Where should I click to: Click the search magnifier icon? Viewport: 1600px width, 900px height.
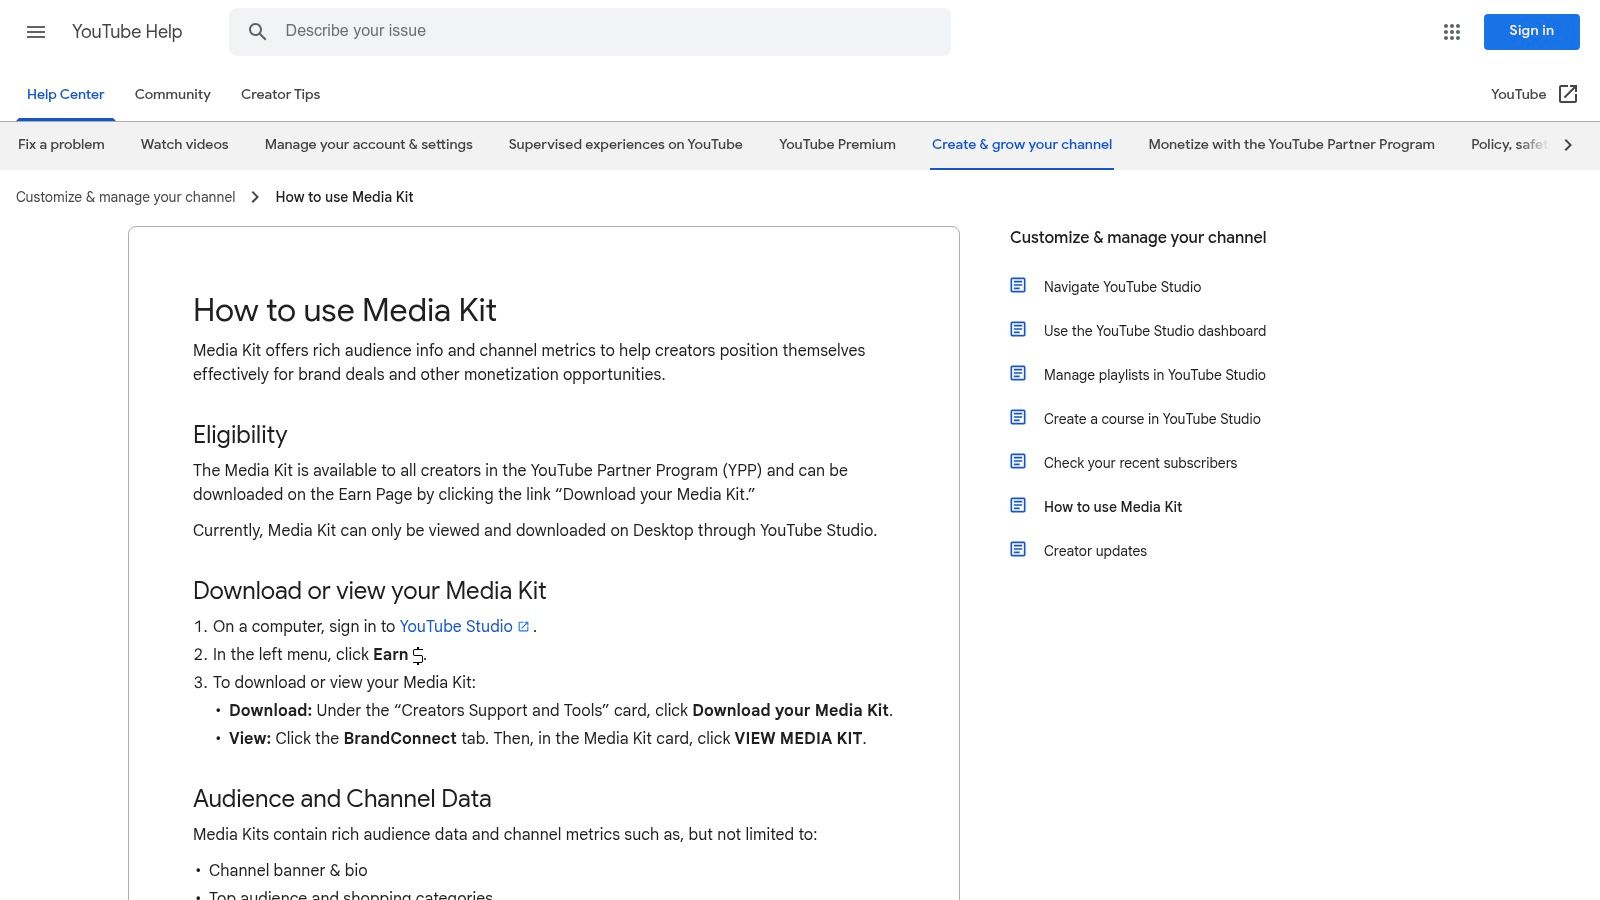[257, 31]
